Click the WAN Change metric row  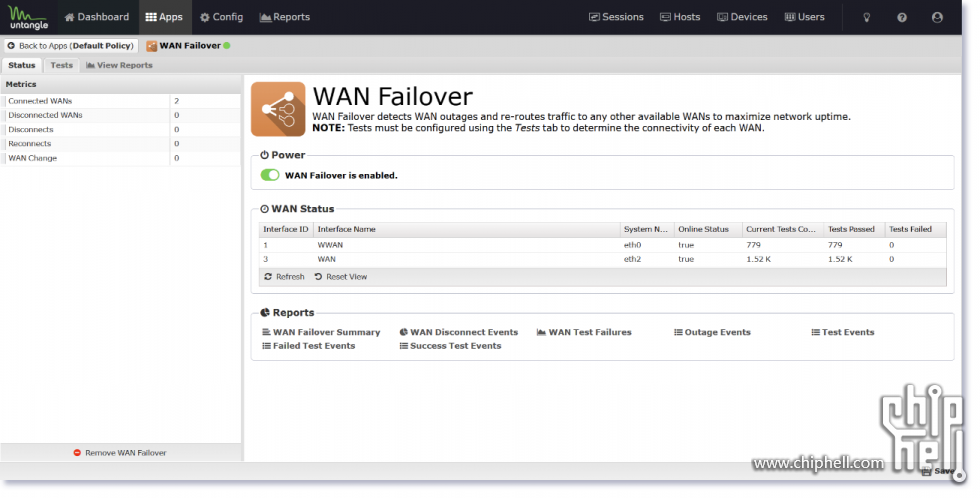click(x=120, y=159)
